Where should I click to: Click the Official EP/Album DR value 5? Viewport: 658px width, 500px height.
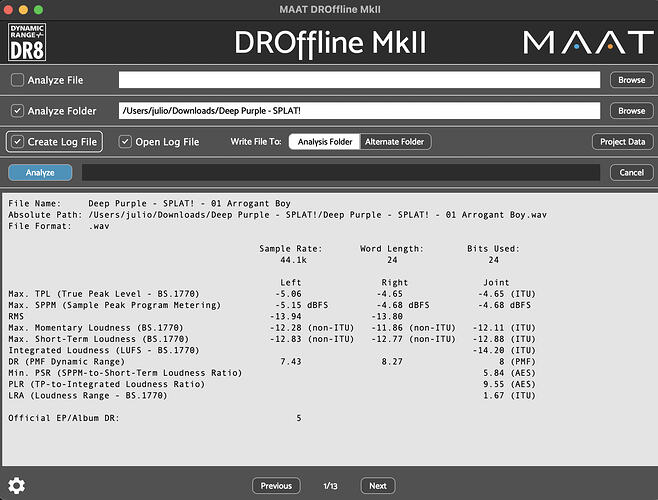coord(299,418)
